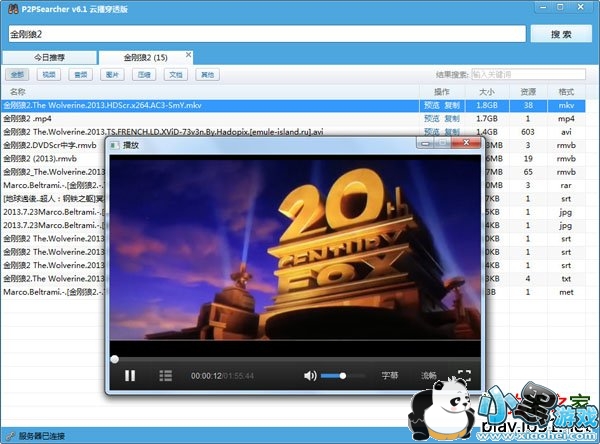600x444 pixels.
Task: Filter results by 全部
Action: point(17,74)
